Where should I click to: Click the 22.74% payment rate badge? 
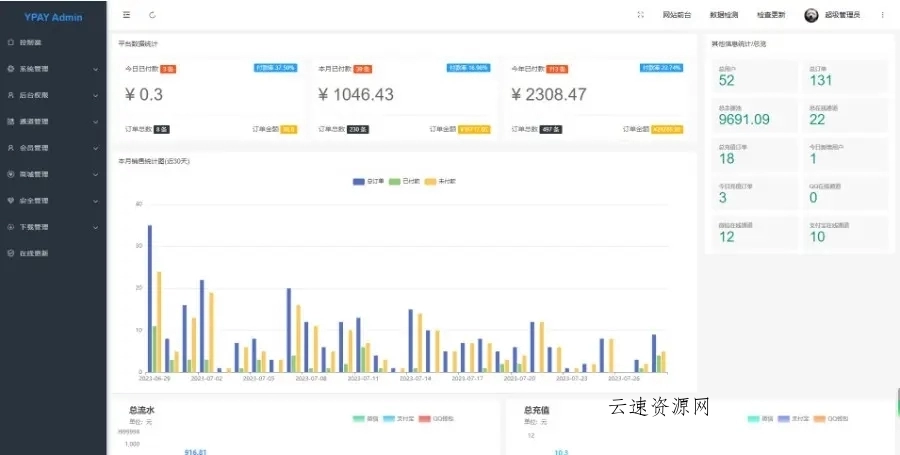pos(661,68)
